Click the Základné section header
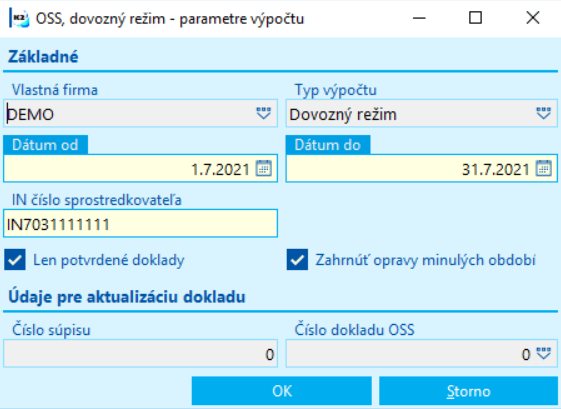The width and height of the screenshot is (561, 409). [x=43, y=57]
